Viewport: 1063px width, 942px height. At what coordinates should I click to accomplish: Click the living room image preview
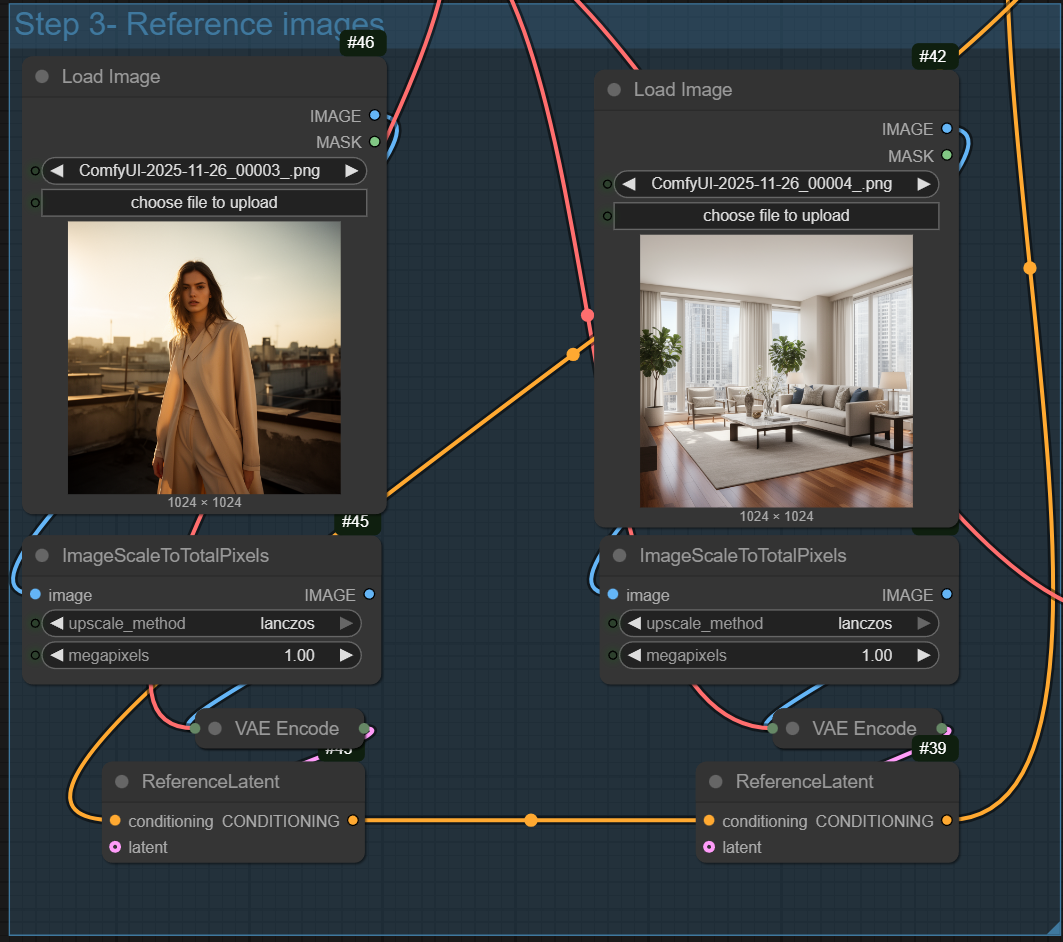[776, 371]
